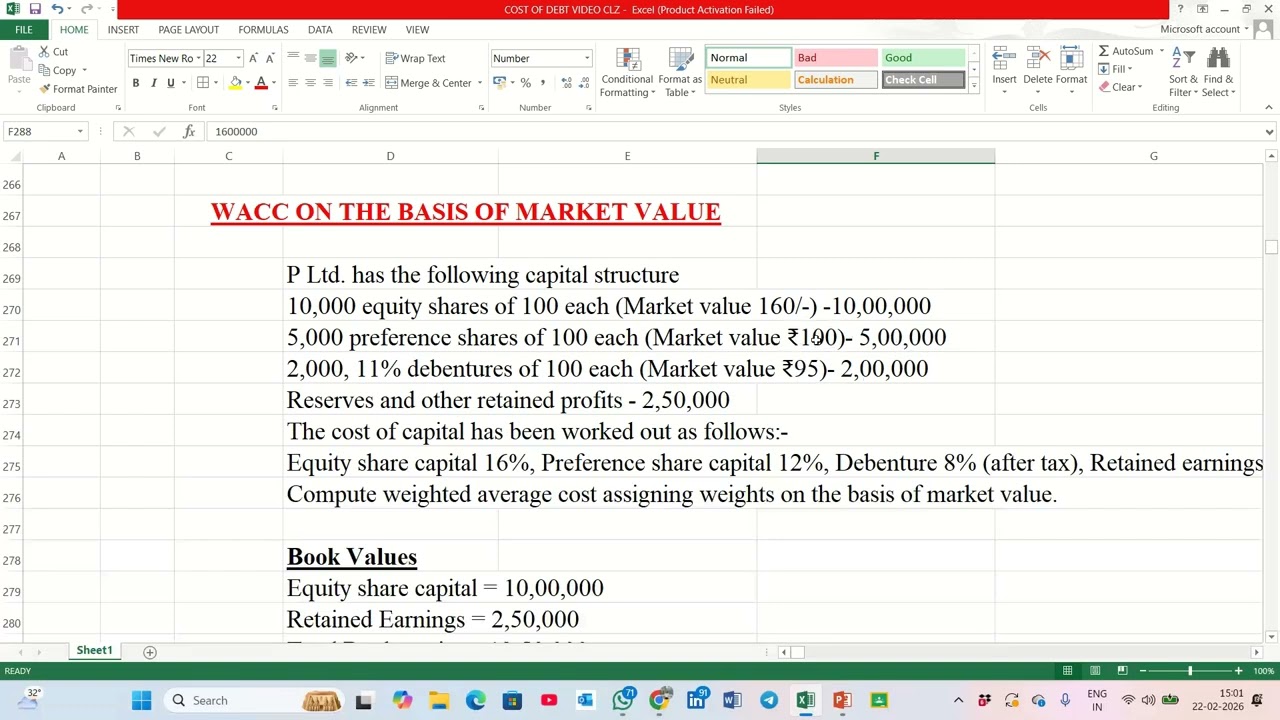Apply cell borders using the Borders icon

coord(203,83)
